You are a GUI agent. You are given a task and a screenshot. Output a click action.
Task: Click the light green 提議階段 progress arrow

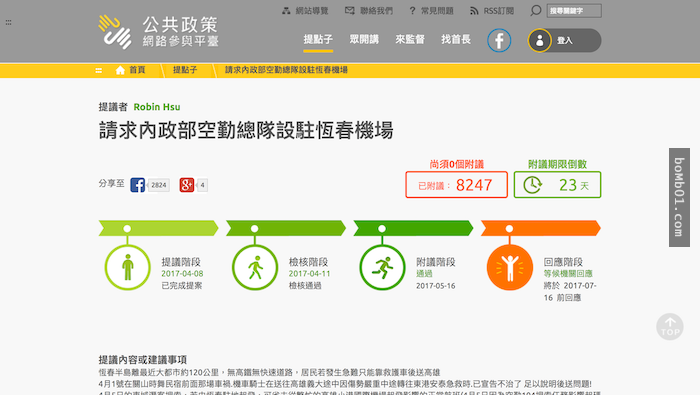(158, 228)
